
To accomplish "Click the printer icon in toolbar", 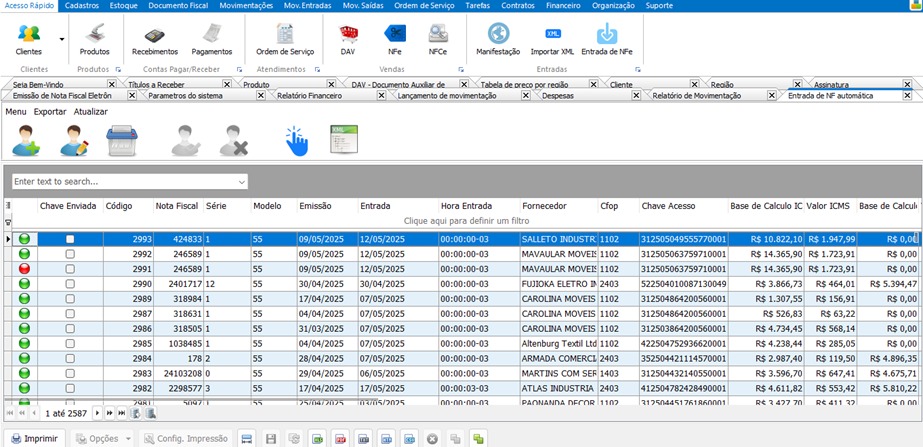I will 122,141.
